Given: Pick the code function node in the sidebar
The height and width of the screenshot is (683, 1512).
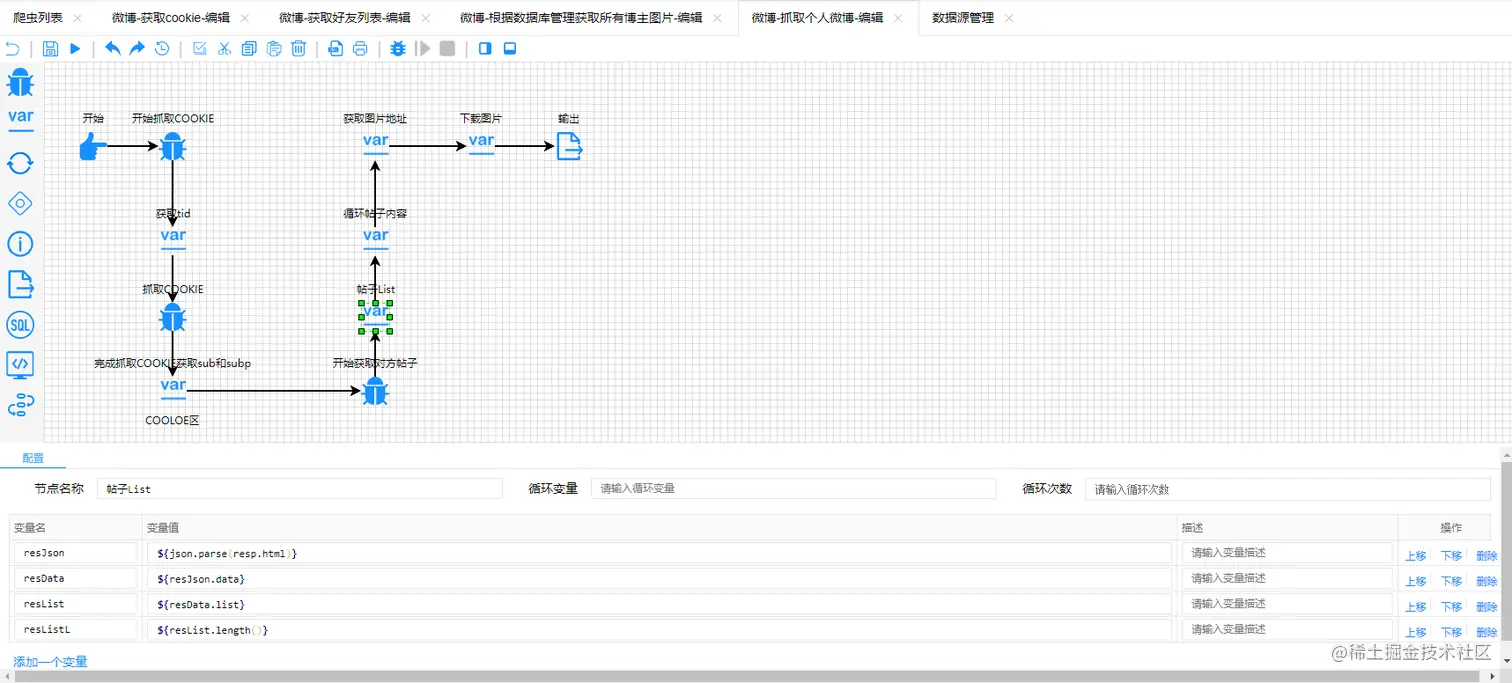Looking at the screenshot, I should point(20,365).
